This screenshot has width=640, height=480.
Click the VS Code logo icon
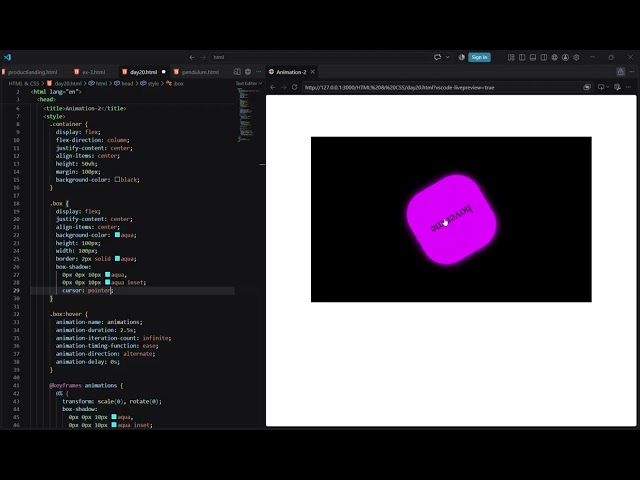pyautogui.click(x=7, y=57)
